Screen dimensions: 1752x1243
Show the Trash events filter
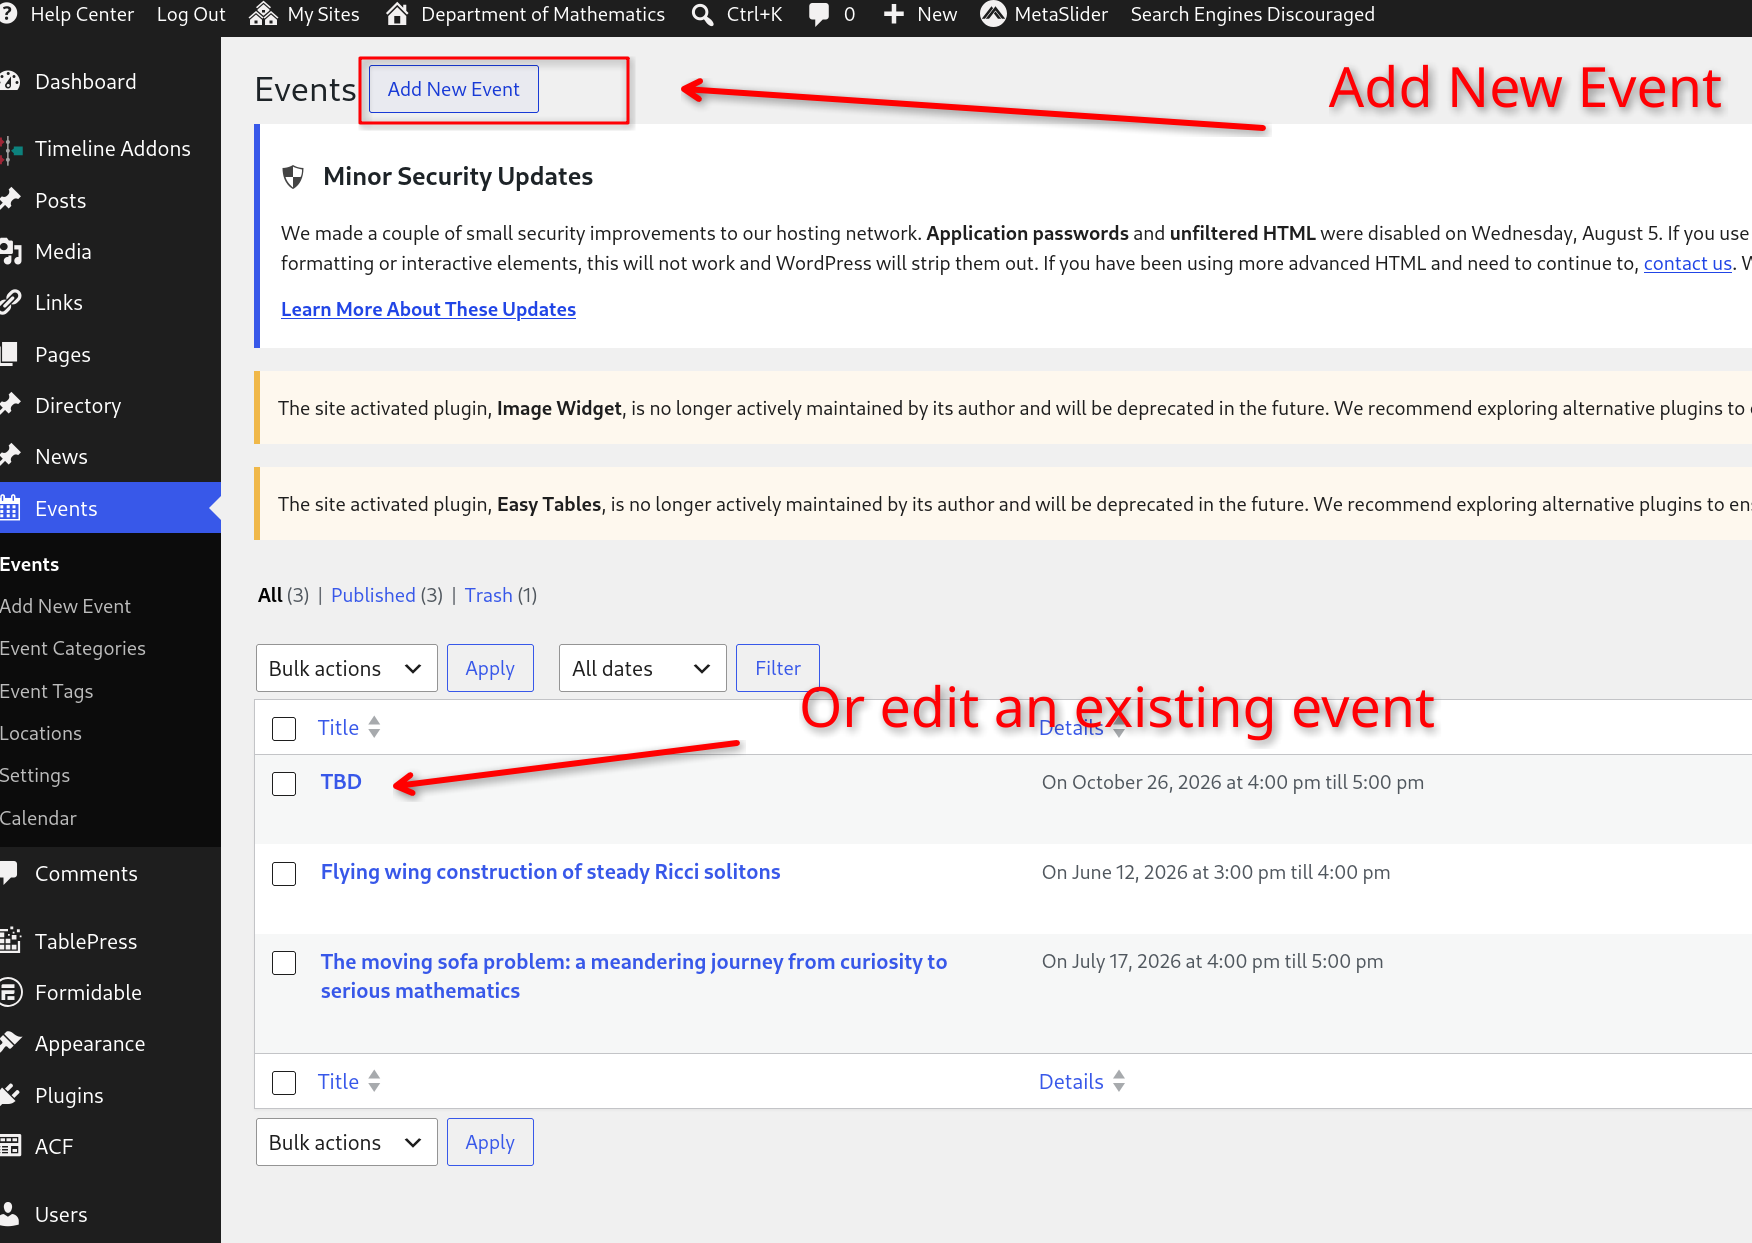click(488, 595)
